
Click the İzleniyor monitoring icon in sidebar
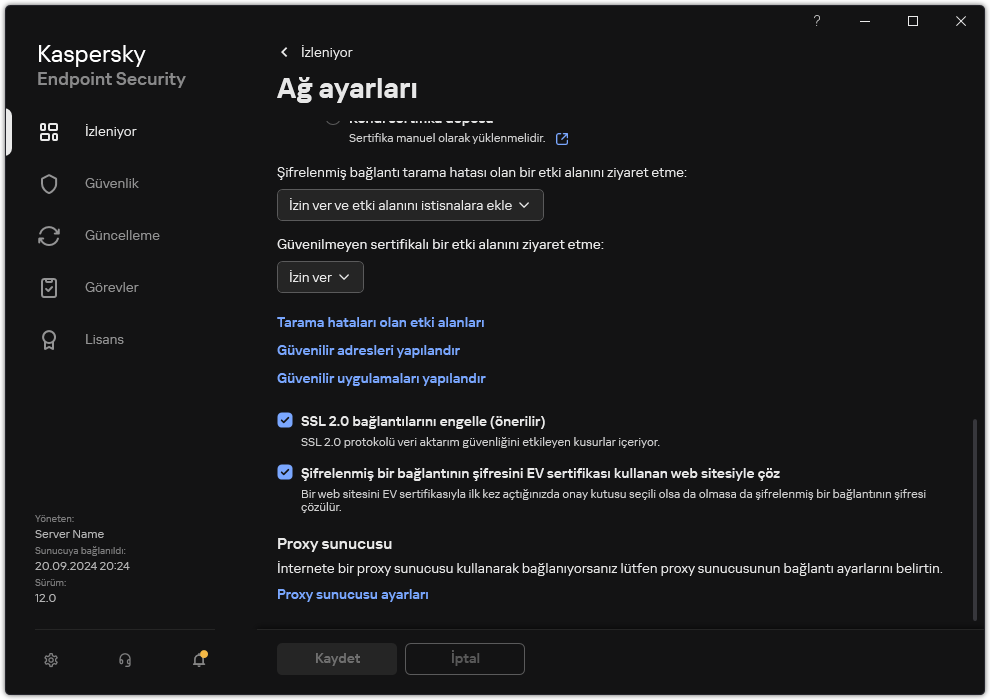click(x=49, y=132)
